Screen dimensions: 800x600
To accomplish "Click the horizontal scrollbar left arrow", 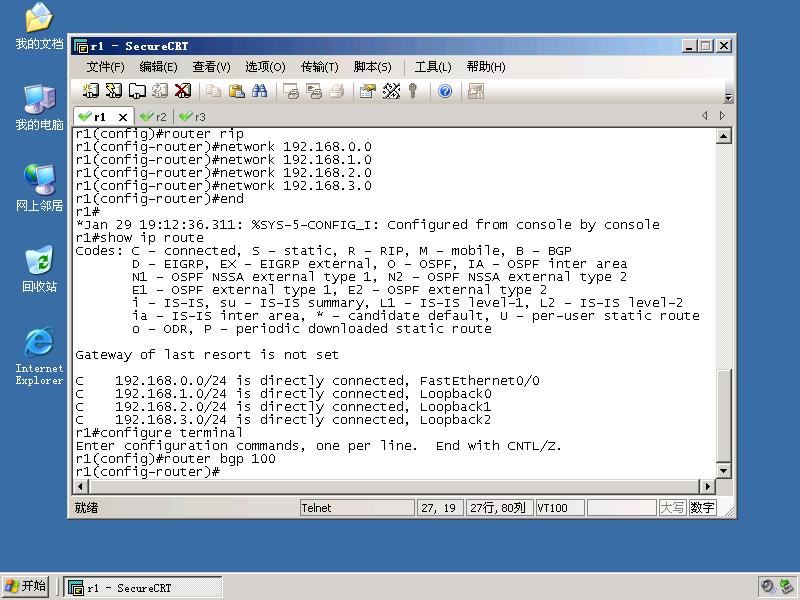I will tap(81, 487).
